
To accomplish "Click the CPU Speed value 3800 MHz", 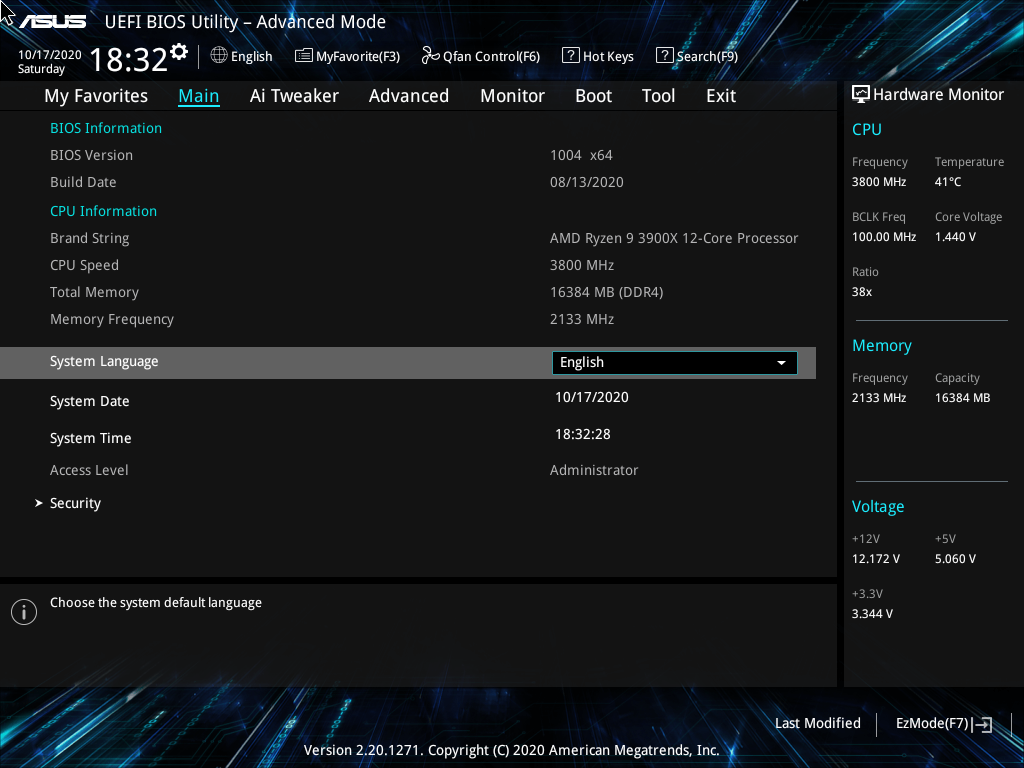I will 582,265.
